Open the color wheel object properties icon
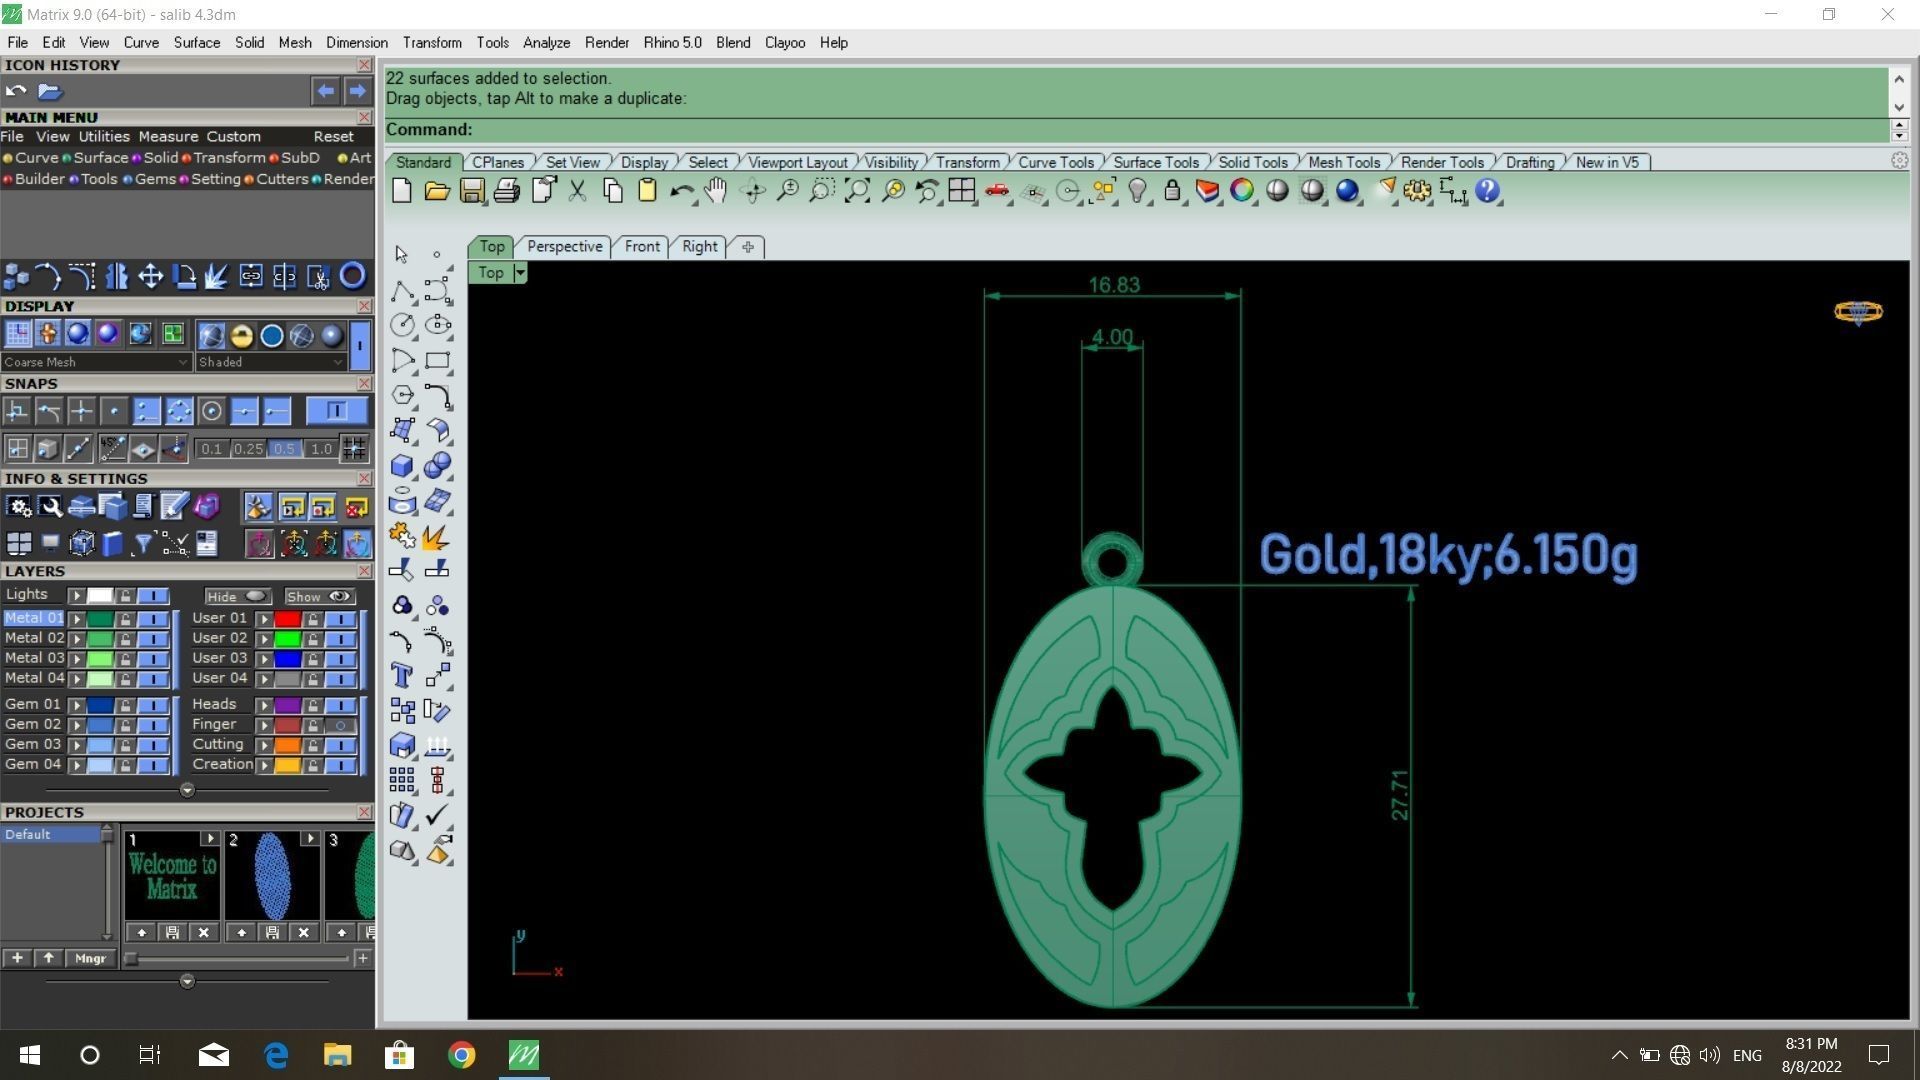The height and width of the screenshot is (1080, 1920). pos(1242,191)
